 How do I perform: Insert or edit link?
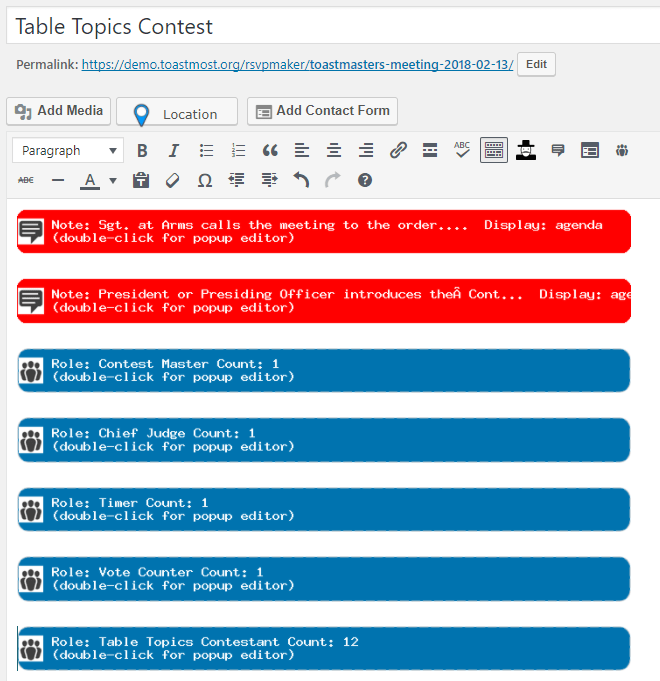coord(398,151)
